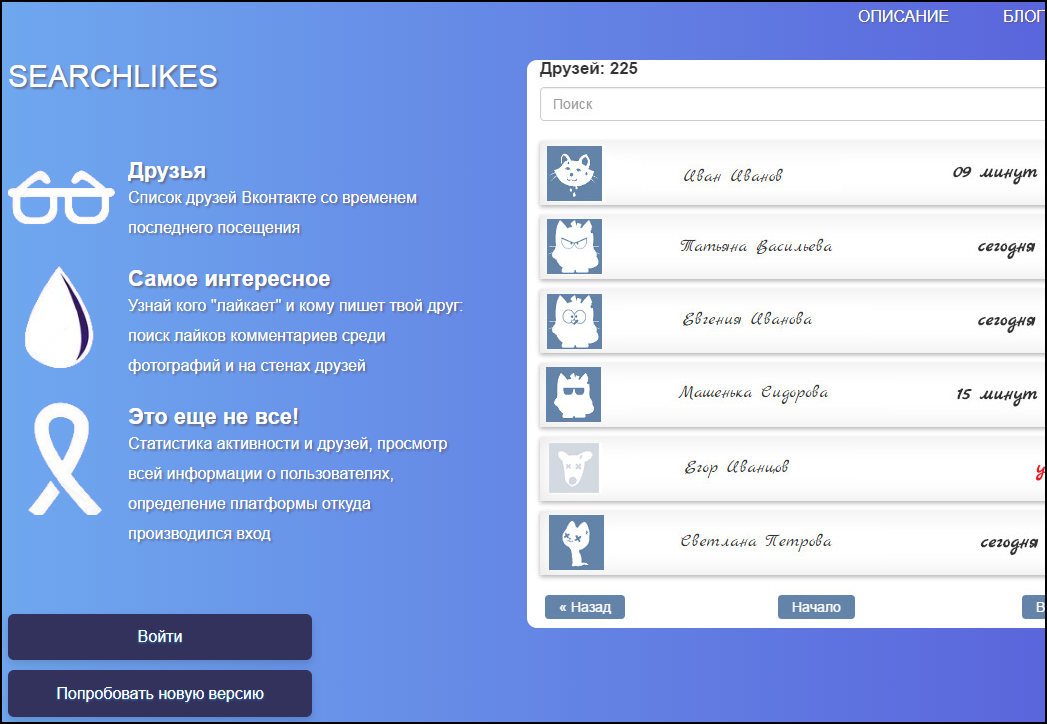Open the БЛОГ menu item
The width and height of the screenshot is (1047, 724).
pos(1024,16)
